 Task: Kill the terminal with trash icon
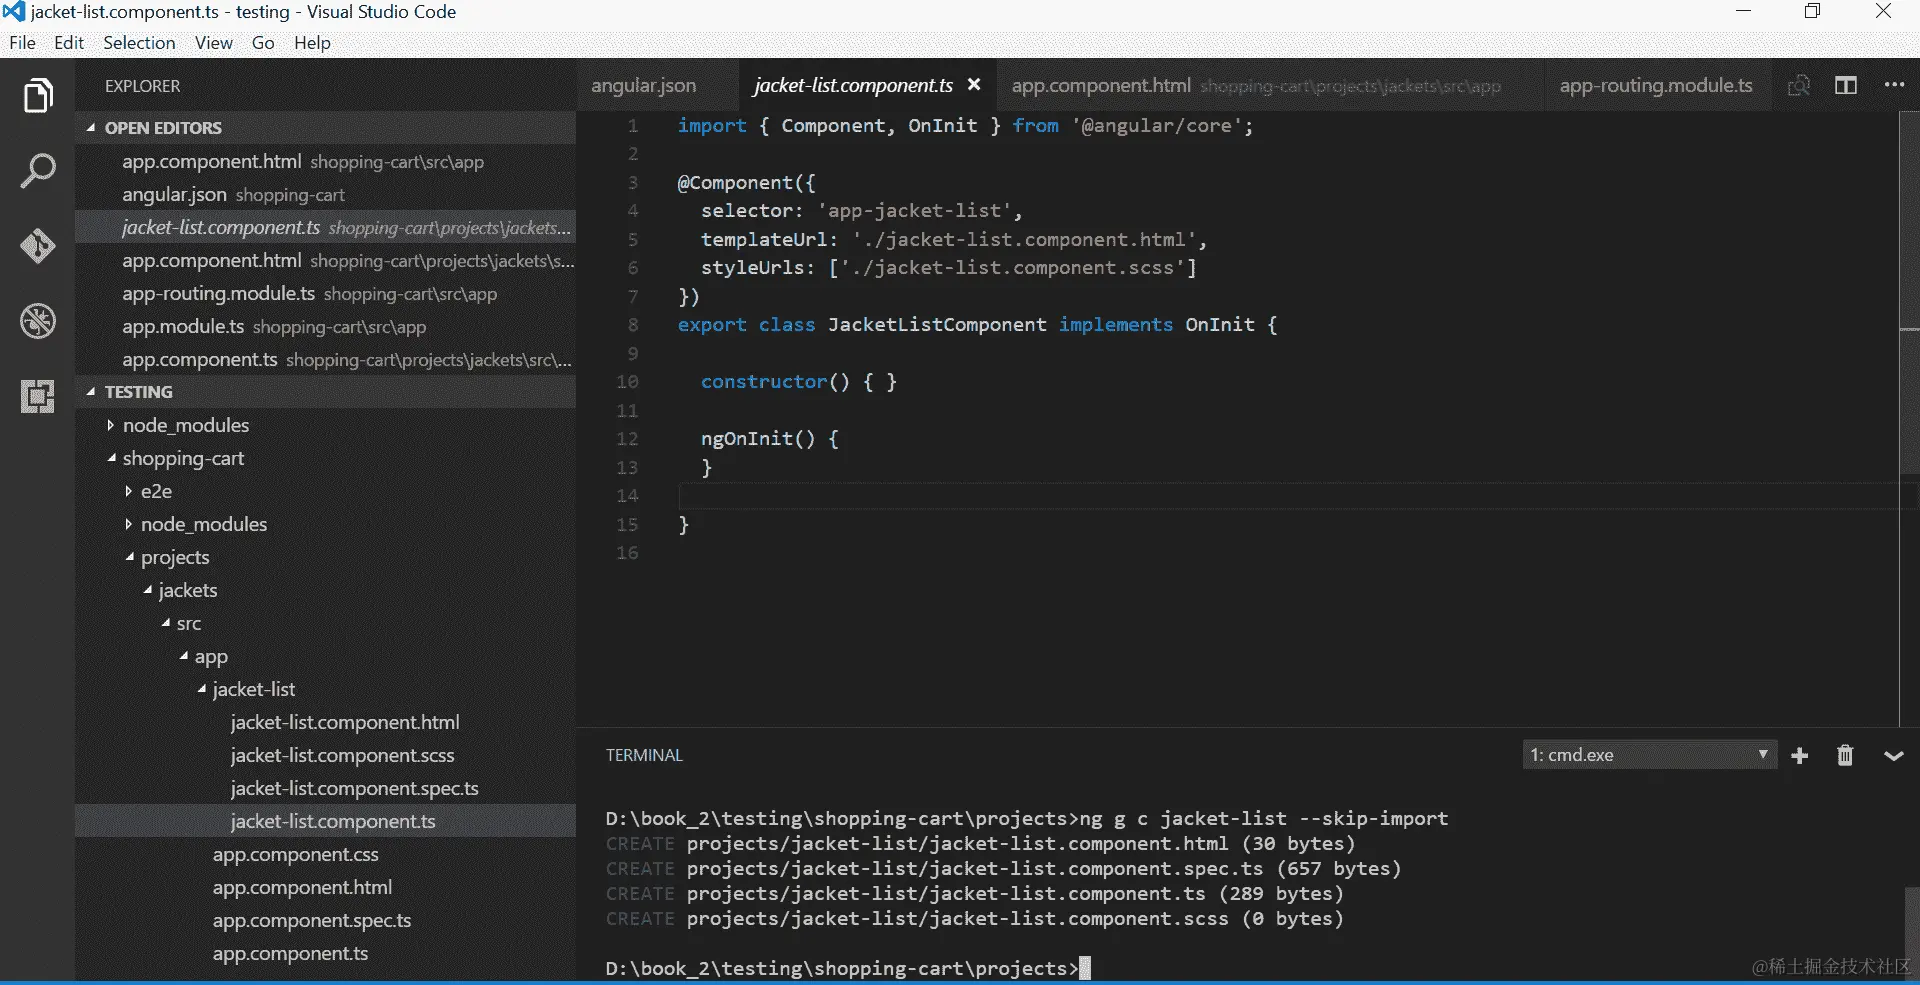1845,756
